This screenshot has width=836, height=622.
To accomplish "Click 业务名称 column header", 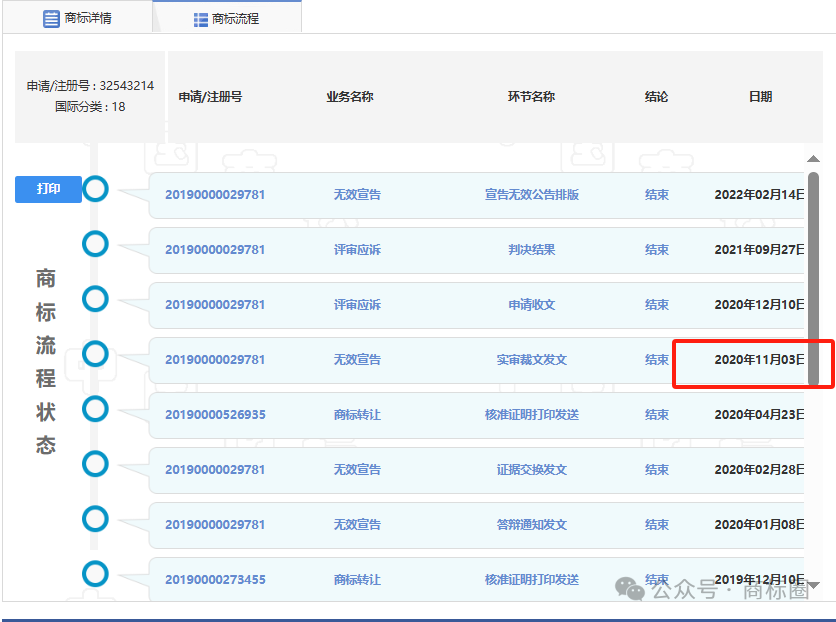I will [x=350, y=96].
